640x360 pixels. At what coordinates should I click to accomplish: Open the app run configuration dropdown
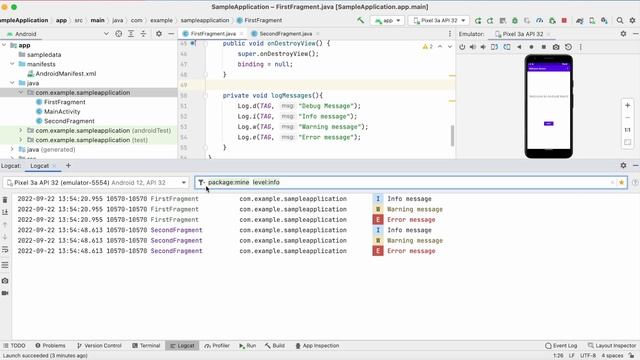tap(387, 20)
